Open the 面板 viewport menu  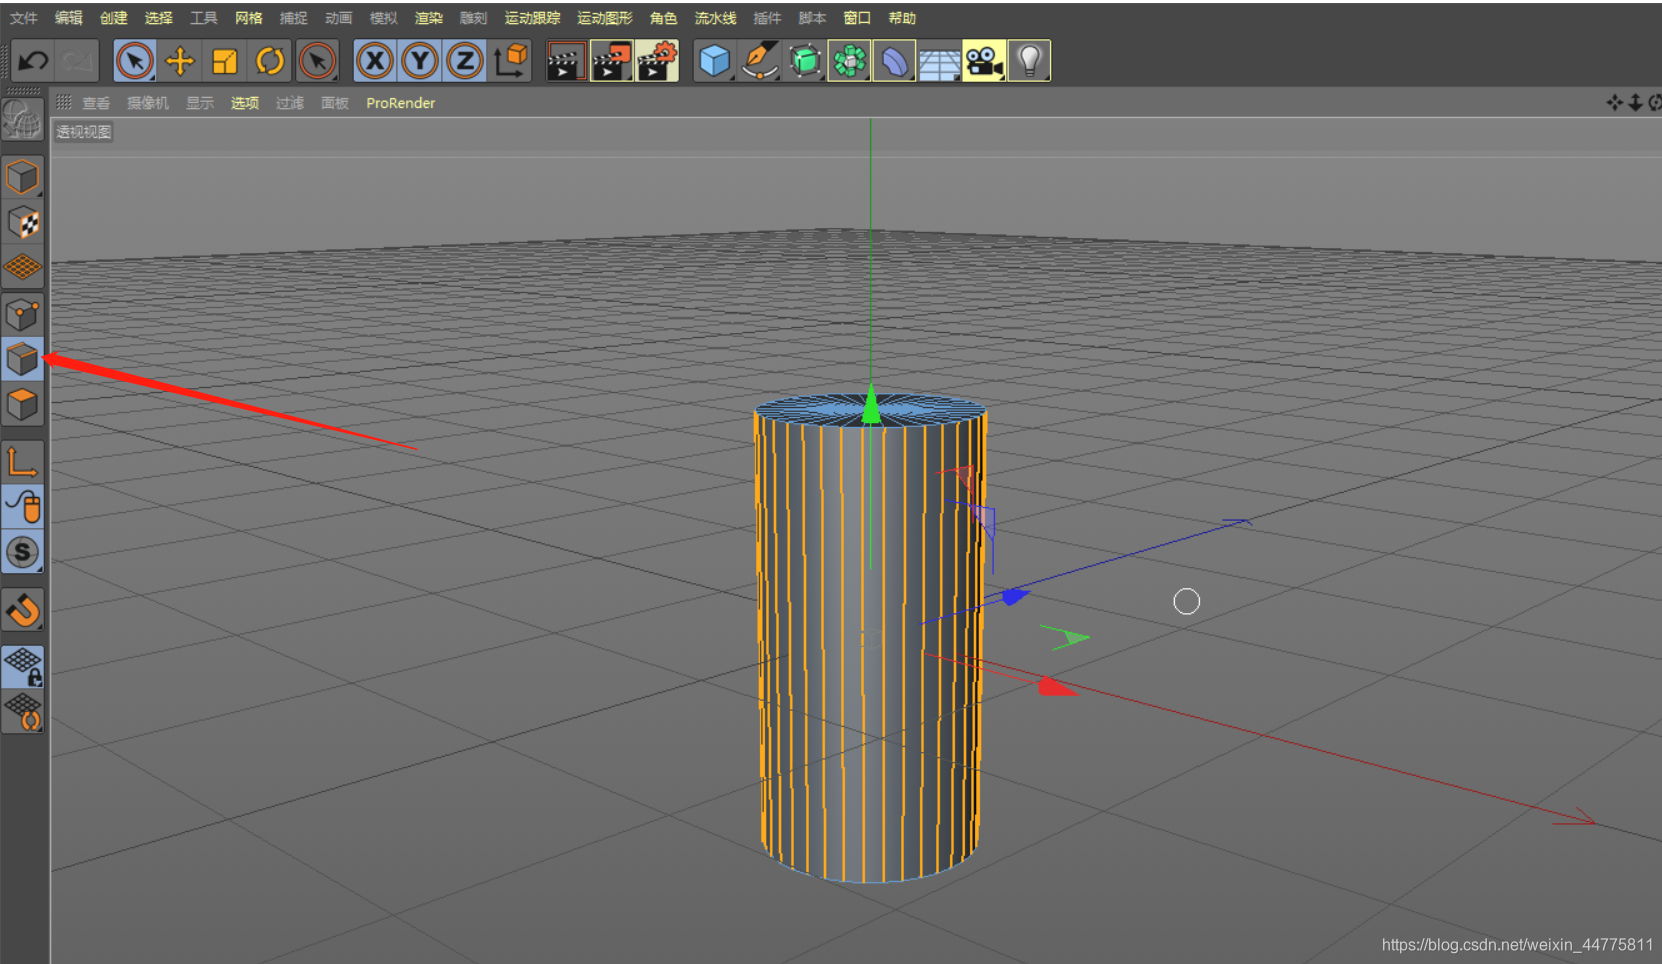[335, 103]
